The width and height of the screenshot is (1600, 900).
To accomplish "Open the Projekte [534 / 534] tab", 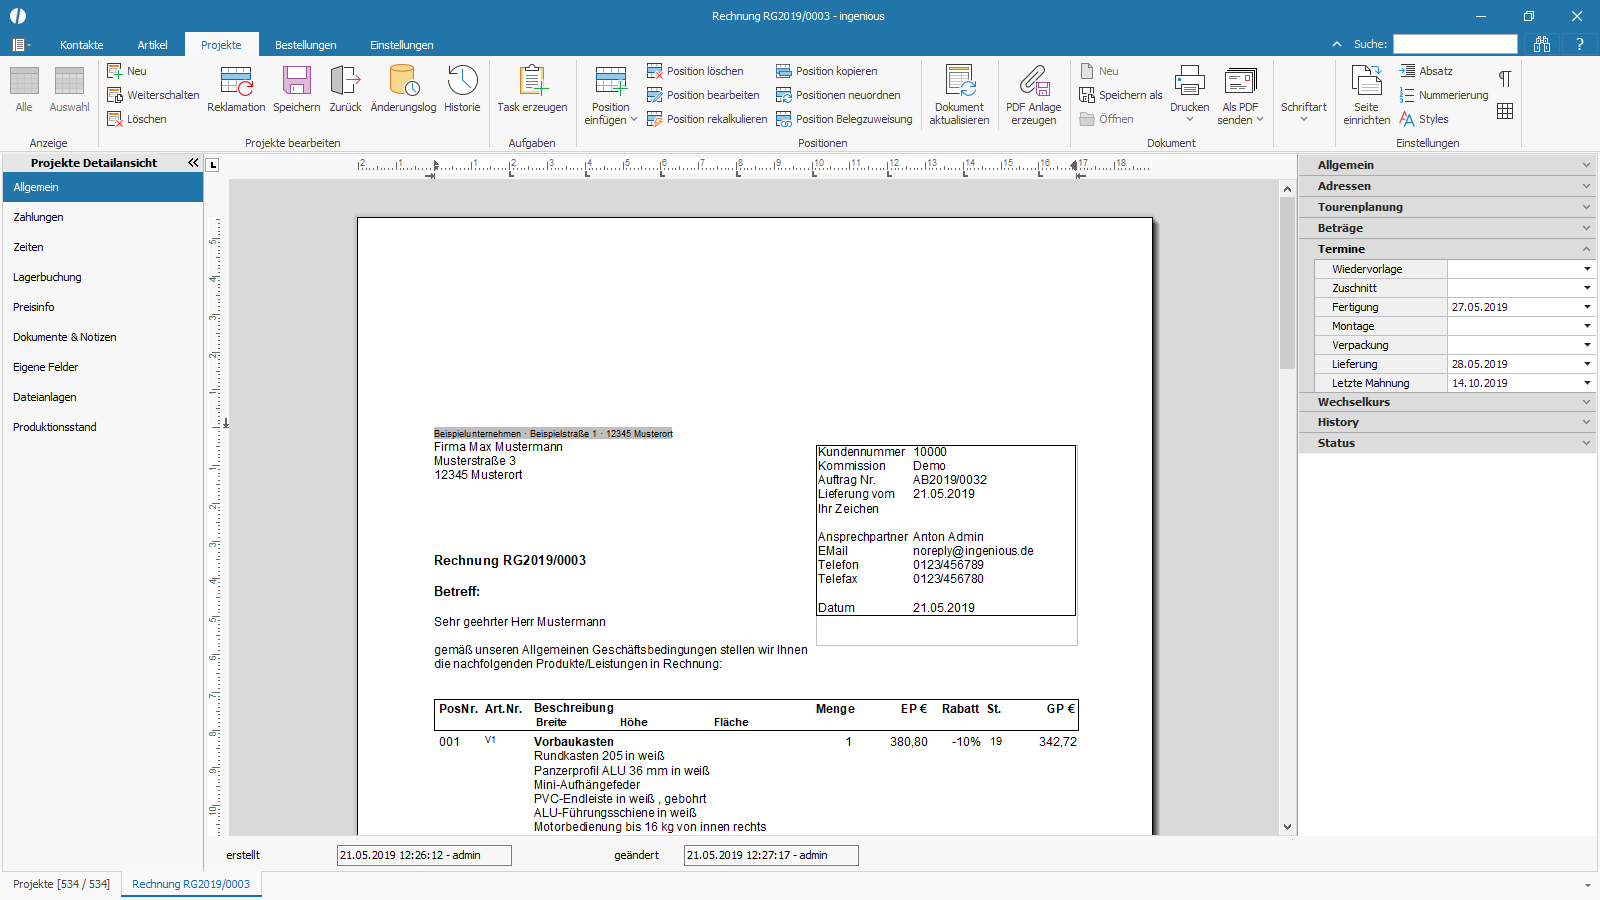I will 61,884.
